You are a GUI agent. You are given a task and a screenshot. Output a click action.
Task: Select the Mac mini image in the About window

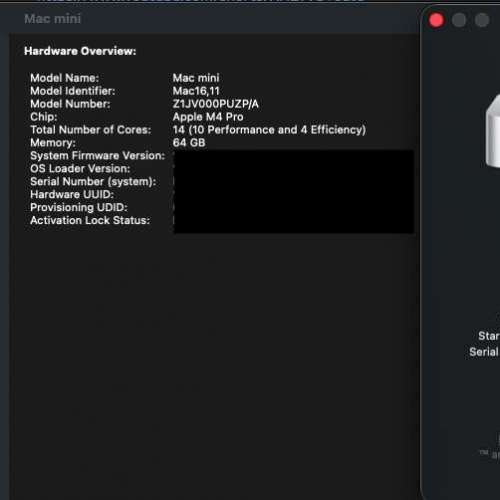[492, 132]
